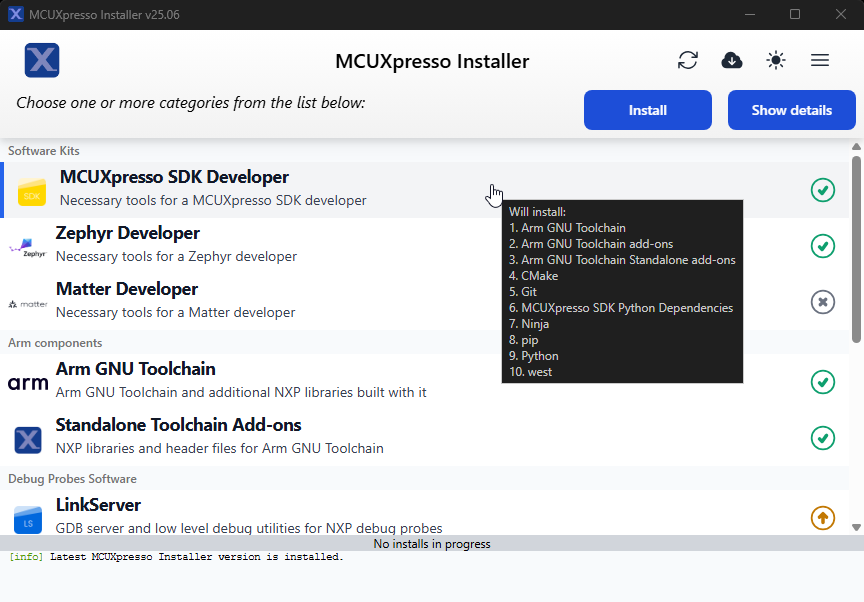This screenshot has height=602, width=864.
Task: Click the info log message line
Action: [176, 557]
